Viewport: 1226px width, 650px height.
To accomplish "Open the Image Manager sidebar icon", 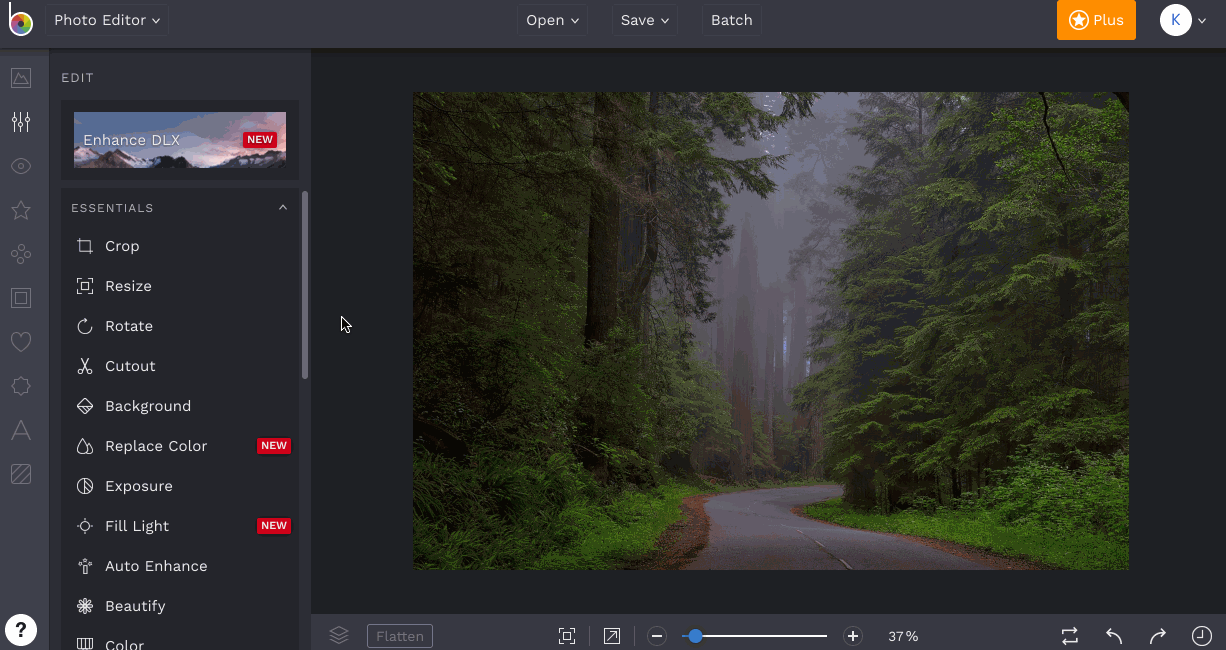I will (x=21, y=78).
